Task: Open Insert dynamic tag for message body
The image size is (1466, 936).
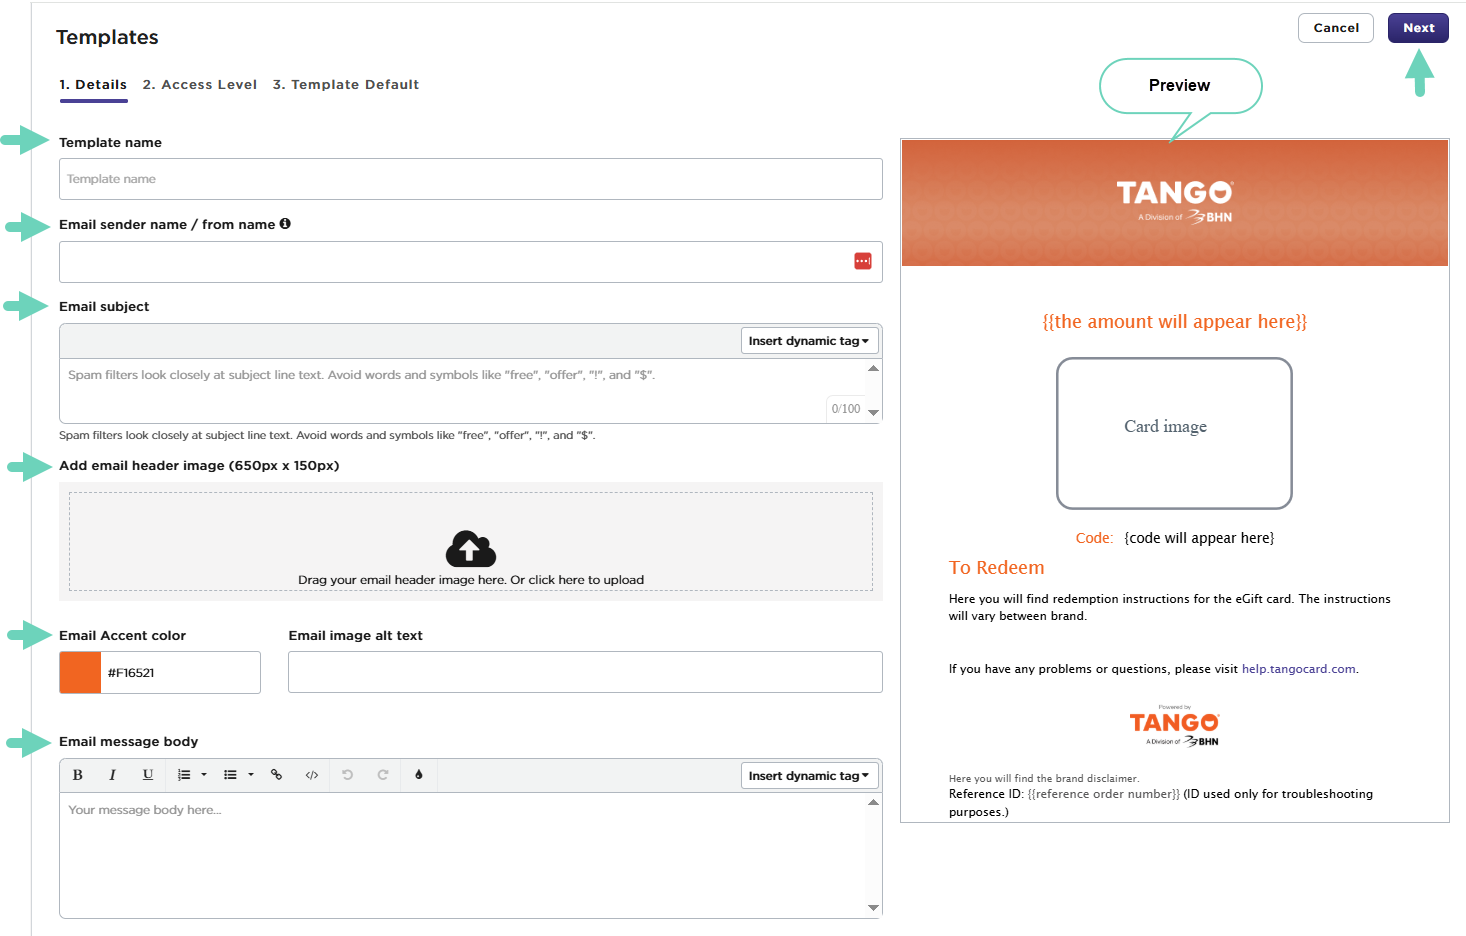Action: click(809, 776)
